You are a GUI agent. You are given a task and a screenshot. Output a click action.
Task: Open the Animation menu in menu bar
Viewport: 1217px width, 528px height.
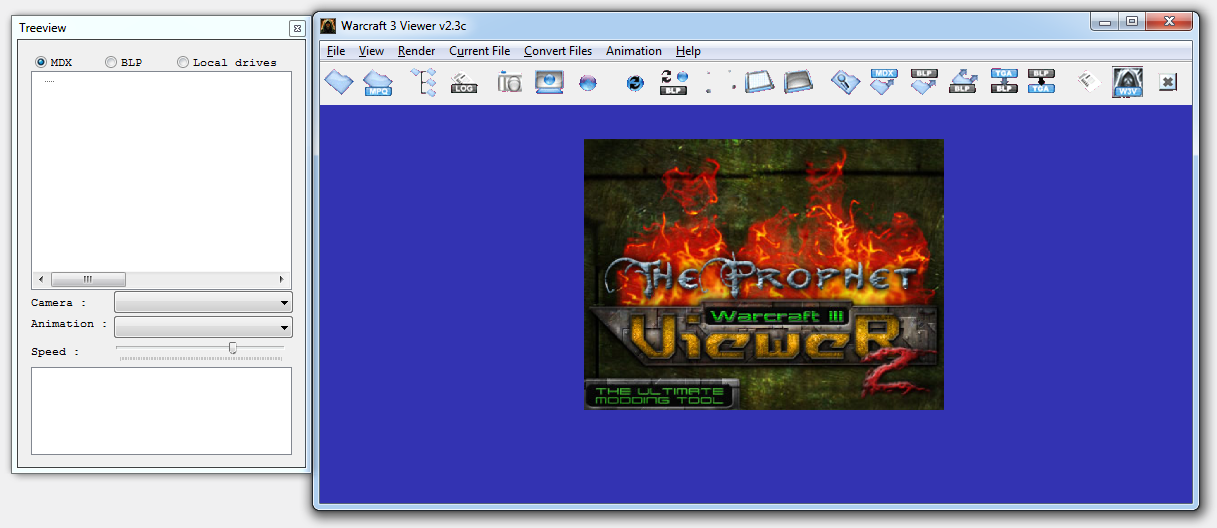(634, 51)
